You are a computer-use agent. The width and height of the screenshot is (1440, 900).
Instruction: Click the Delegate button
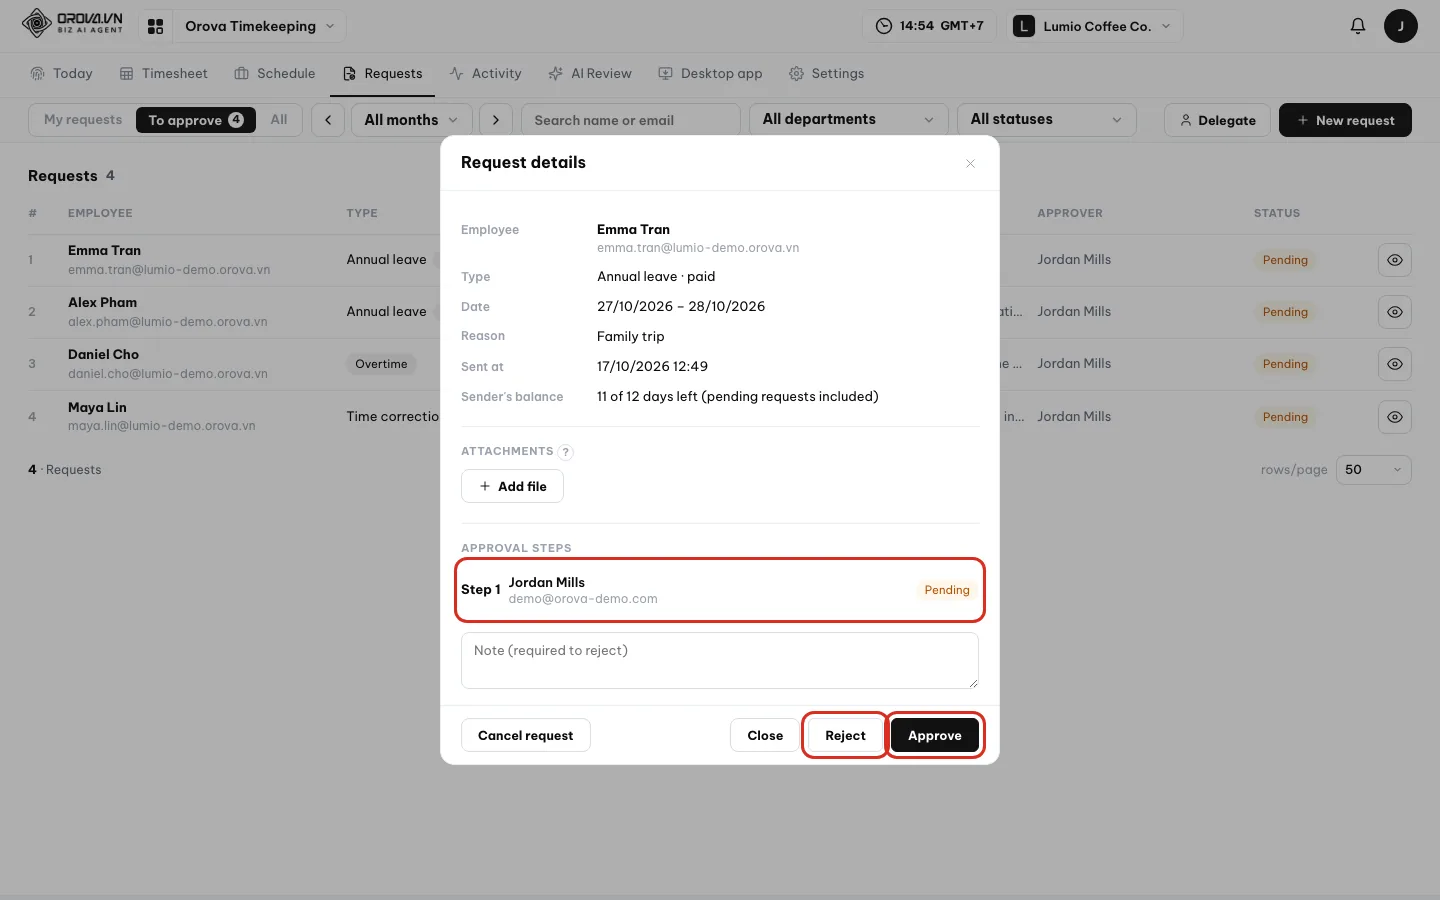(1217, 120)
